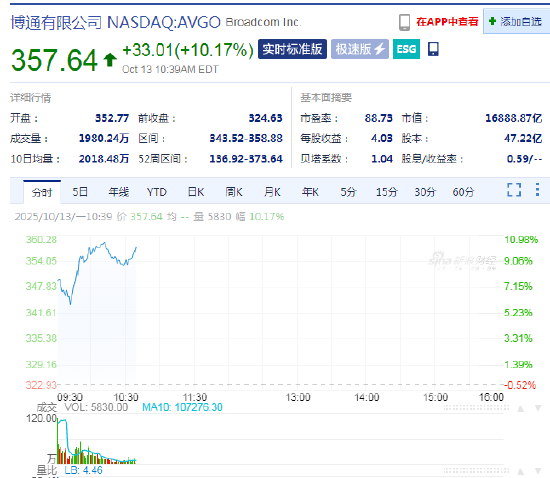Click the VOL: 5830.00 label
Viewport: 550px width, 478px height.
(96, 407)
